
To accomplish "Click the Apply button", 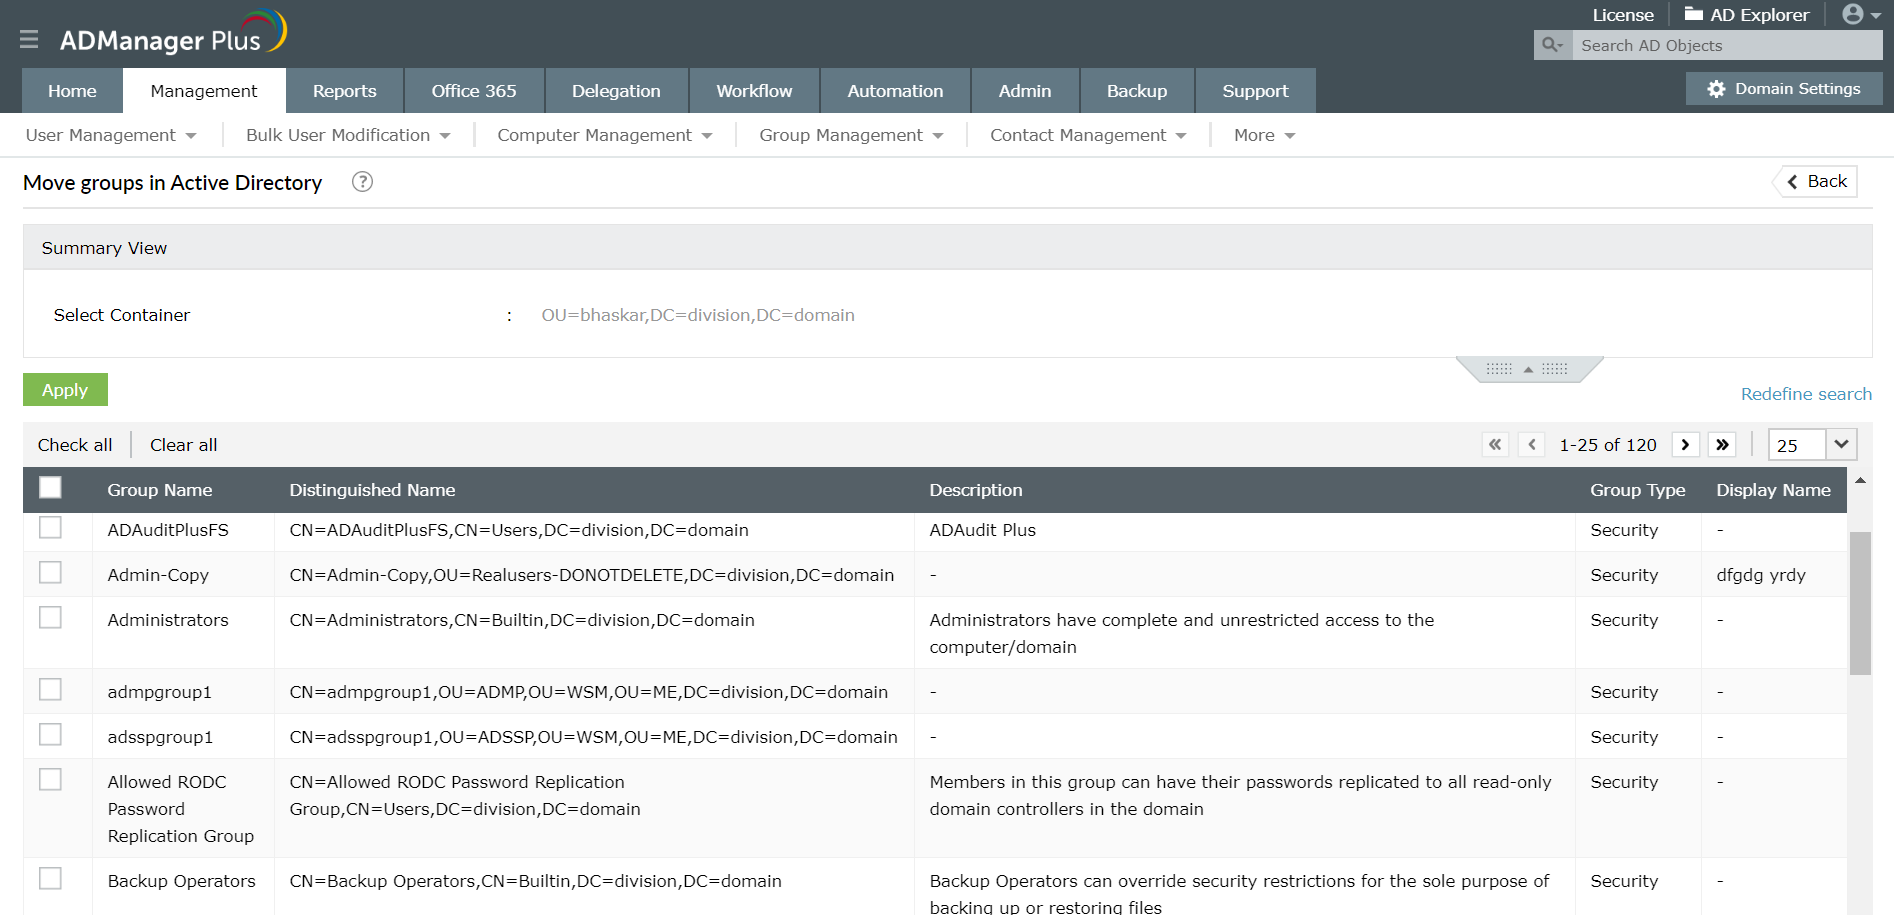I will pos(65,389).
